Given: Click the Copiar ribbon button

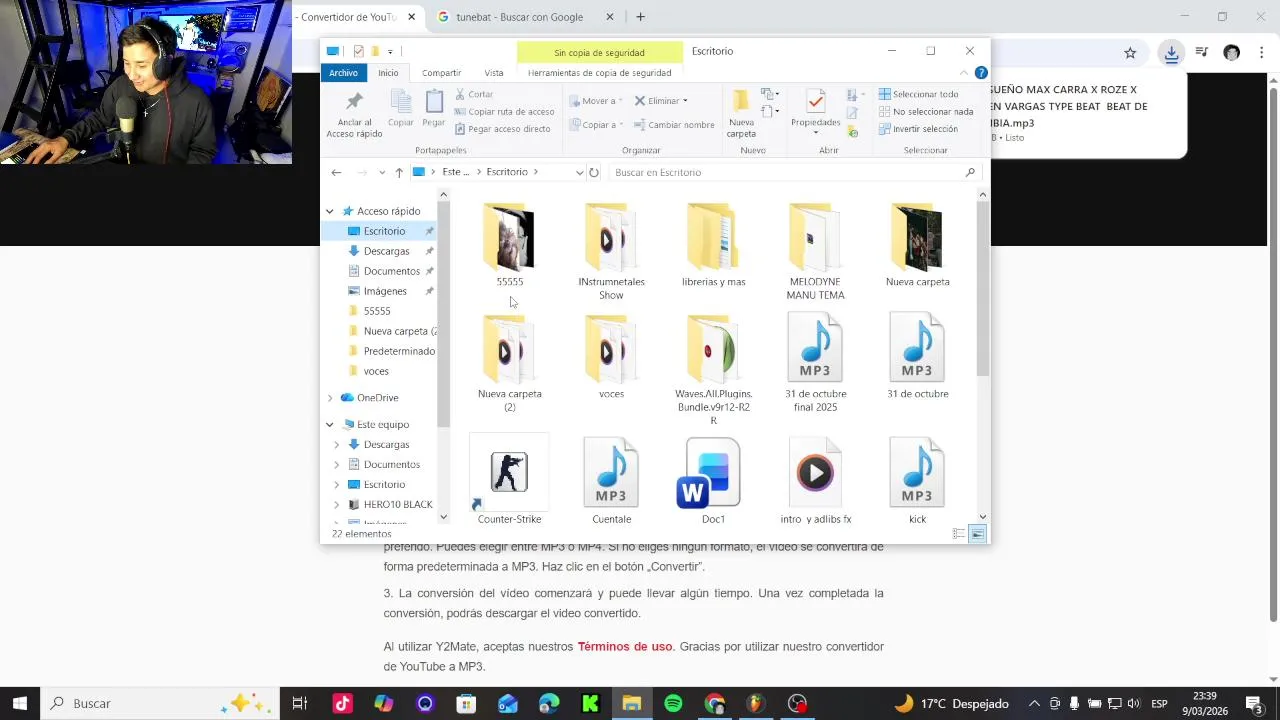Looking at the screenshot, I should tap(401, 109).
